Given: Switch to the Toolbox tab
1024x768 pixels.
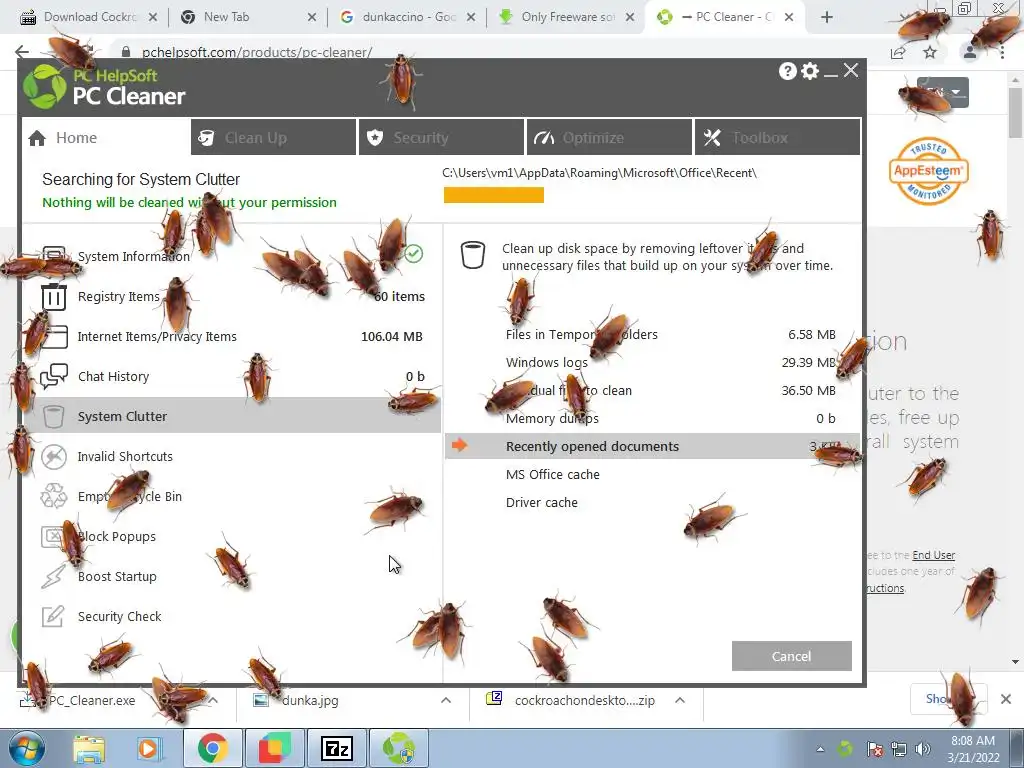Looking at the screenshot, I should tap(778, 137).
